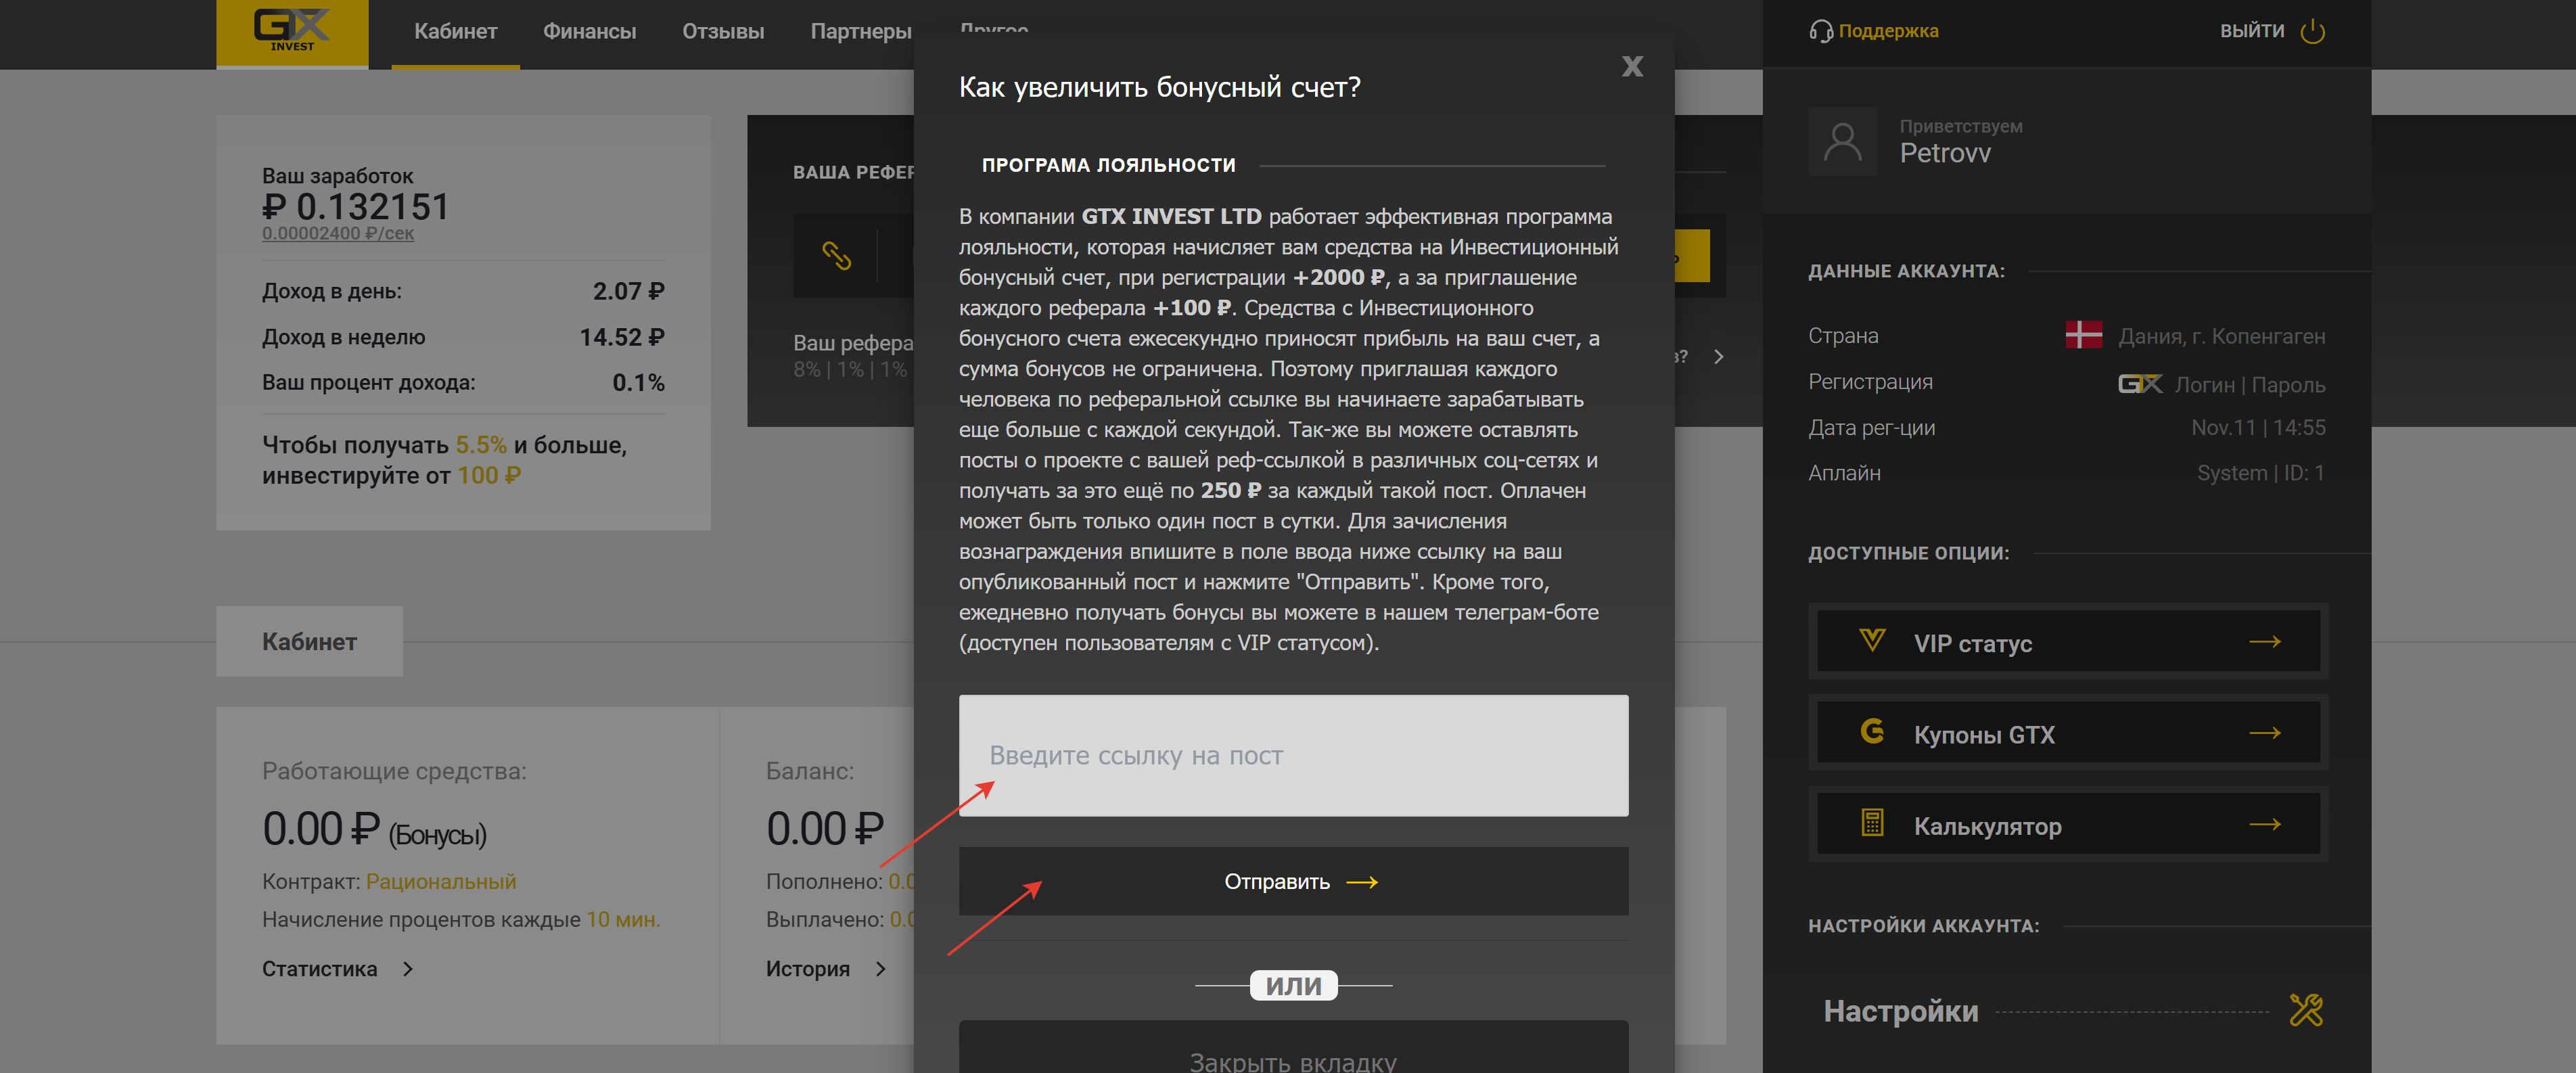The image size is (2576, 1073).
Task: Click the calculator icon
Action: (1872, 823)
